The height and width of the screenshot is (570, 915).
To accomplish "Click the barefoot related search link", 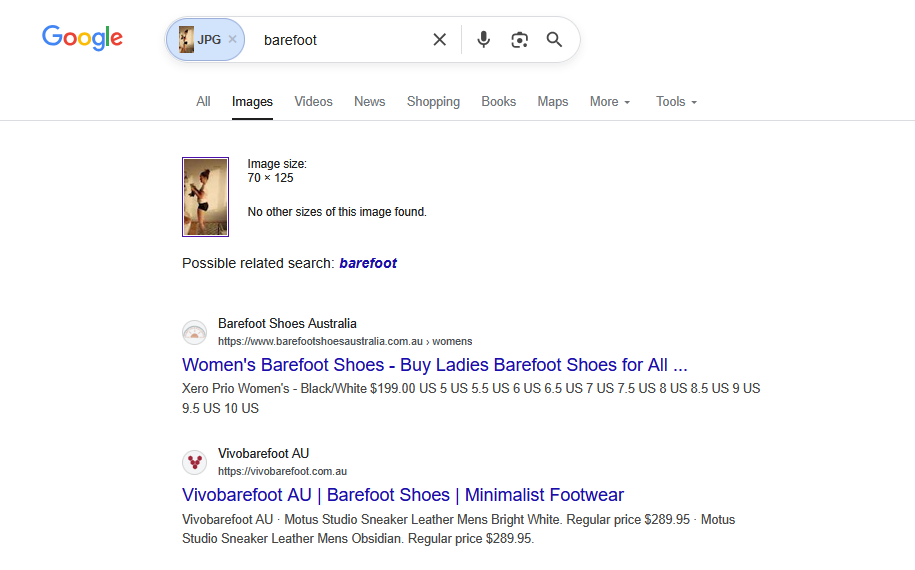I will click(x=368, y=263).
